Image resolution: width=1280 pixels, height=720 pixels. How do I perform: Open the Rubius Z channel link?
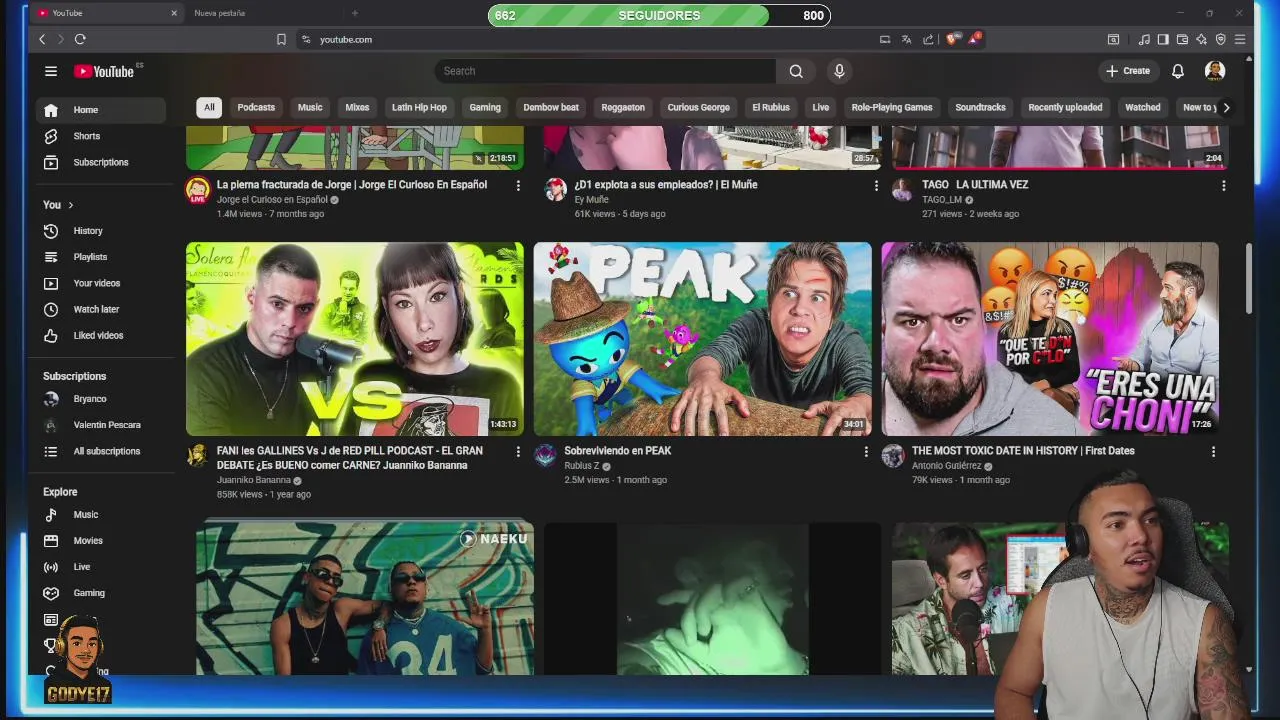click(581, 466)
